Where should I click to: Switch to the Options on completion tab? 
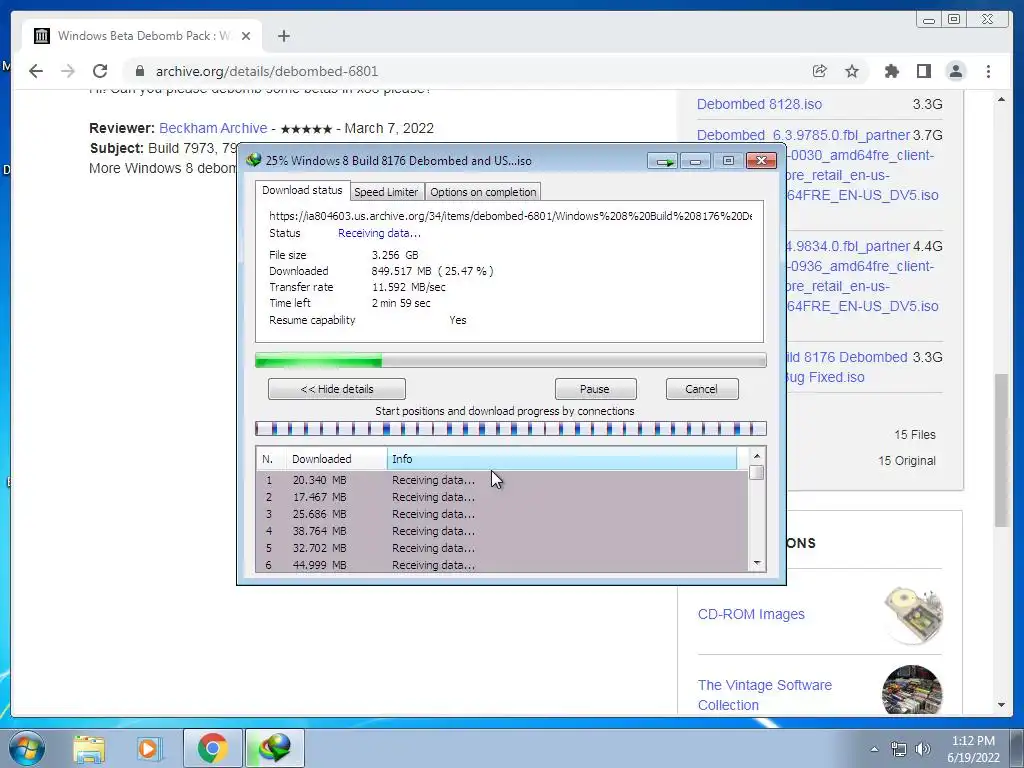[x=483, y=192]
